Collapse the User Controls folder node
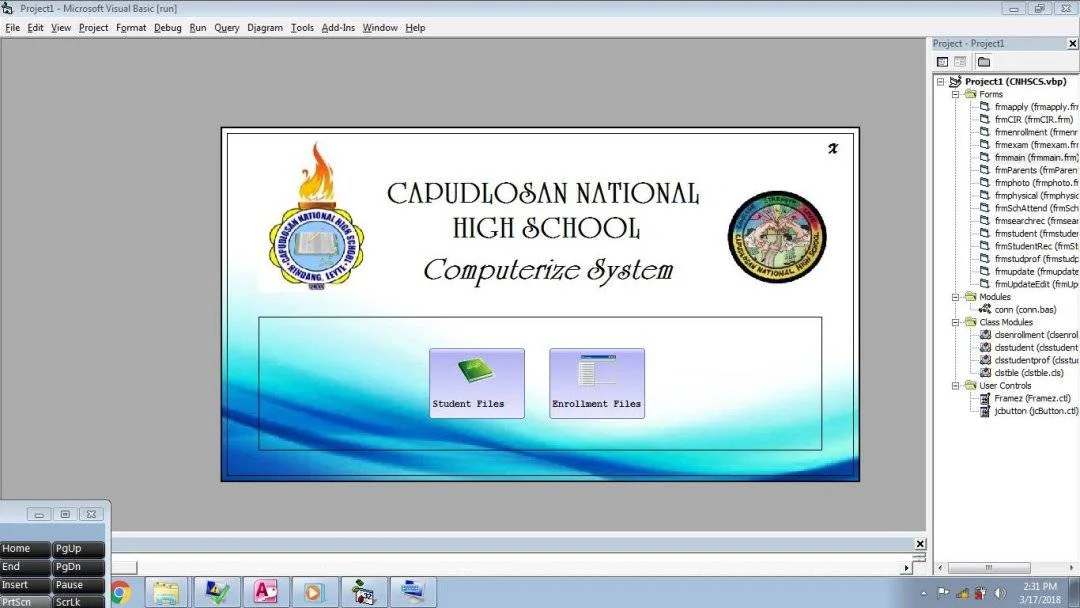The height and width of the screenshot is (608, 1080). coord(955,386)
